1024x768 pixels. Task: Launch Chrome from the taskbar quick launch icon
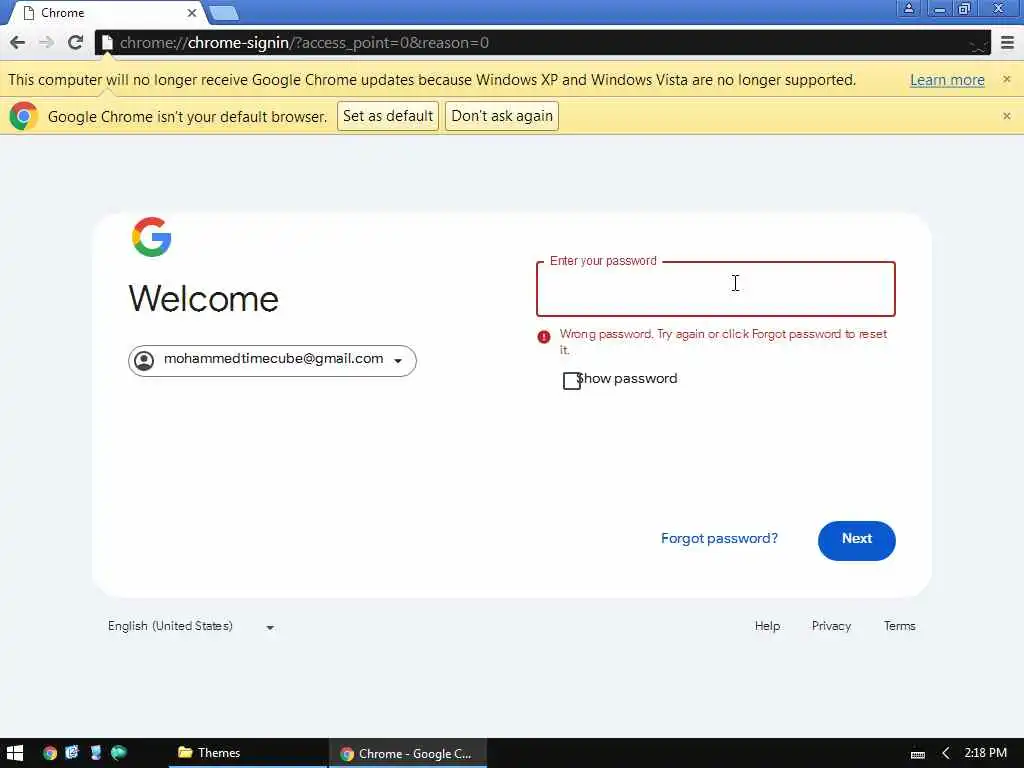(x=50, y=753)
